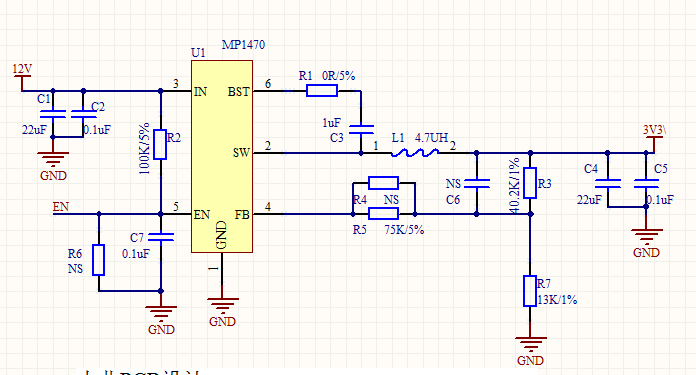Click the 4.7UH inductor value
The image size is (696, 375).
point(431,138)
